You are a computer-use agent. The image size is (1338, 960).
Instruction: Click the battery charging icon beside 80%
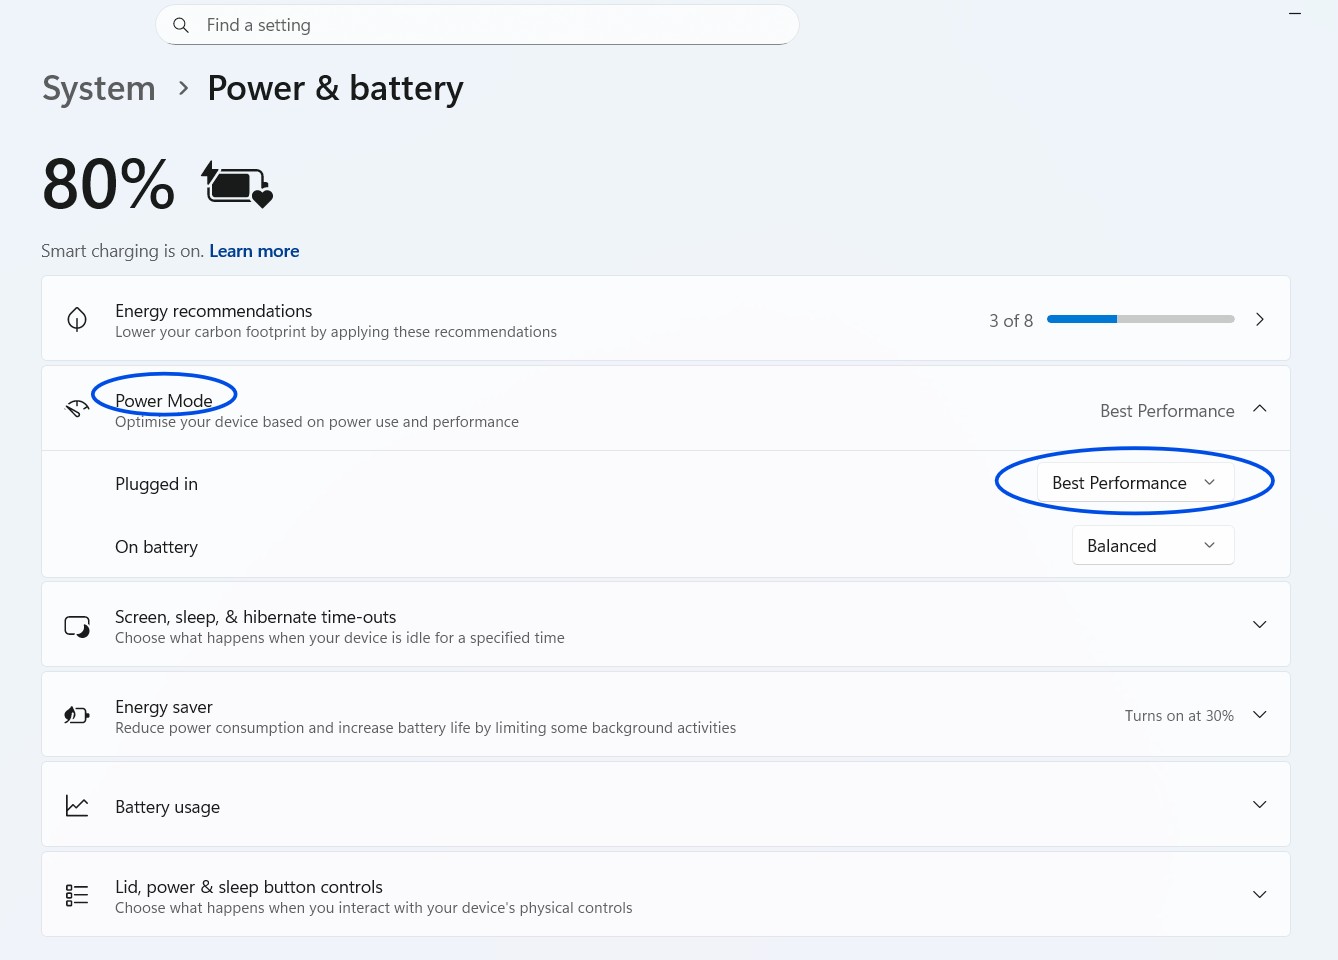(237, 185)
